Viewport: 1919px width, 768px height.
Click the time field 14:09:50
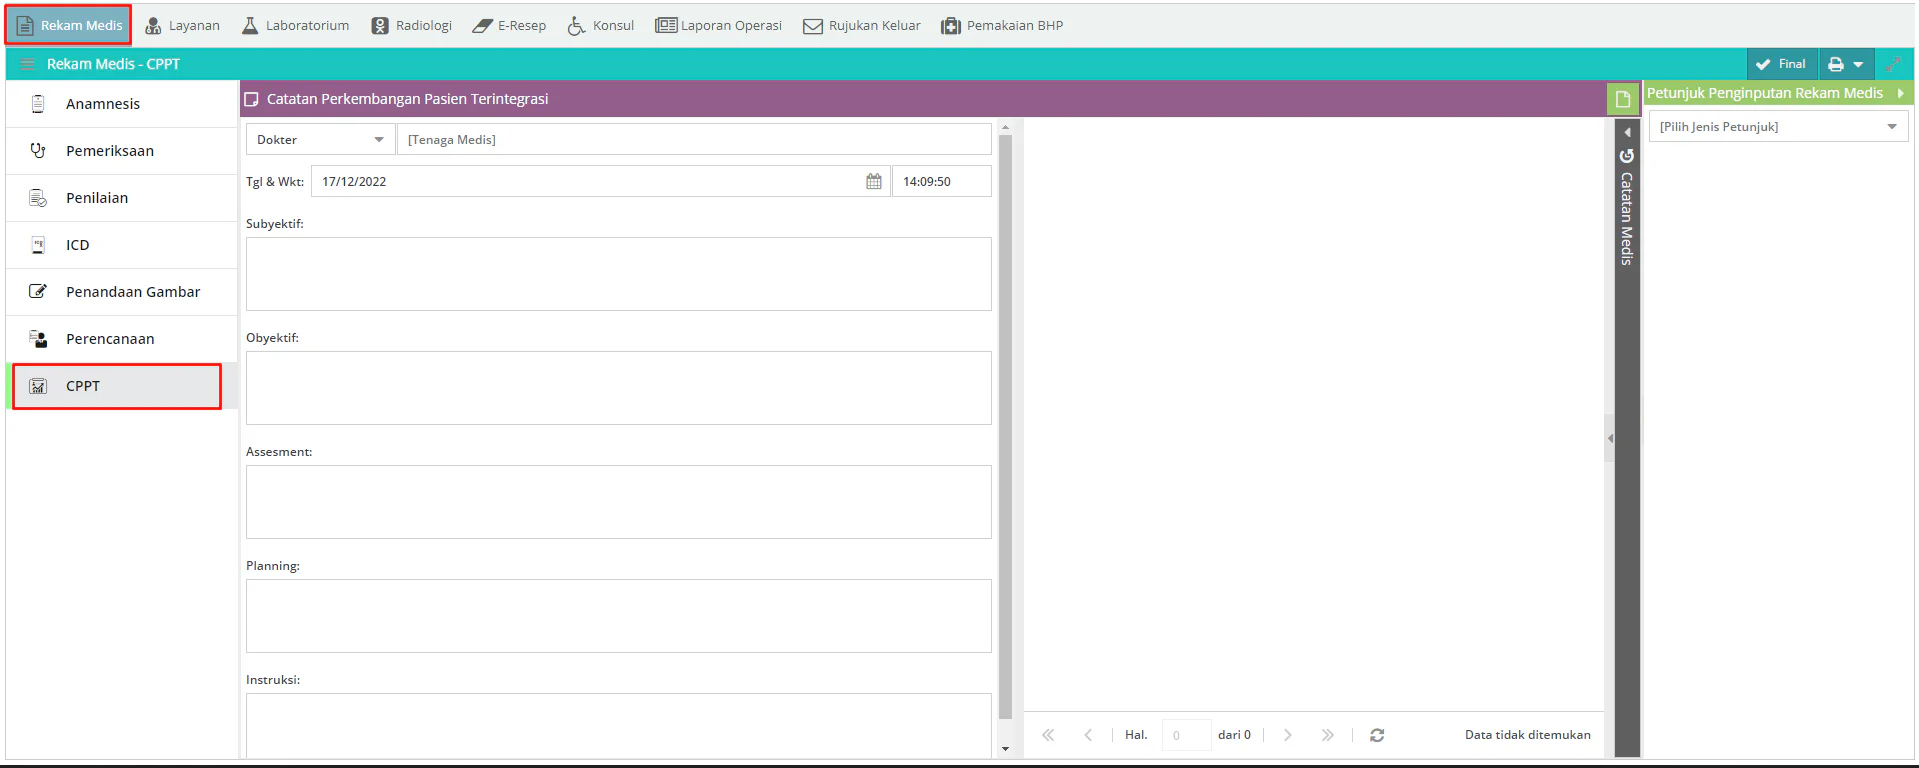point(942,182)
